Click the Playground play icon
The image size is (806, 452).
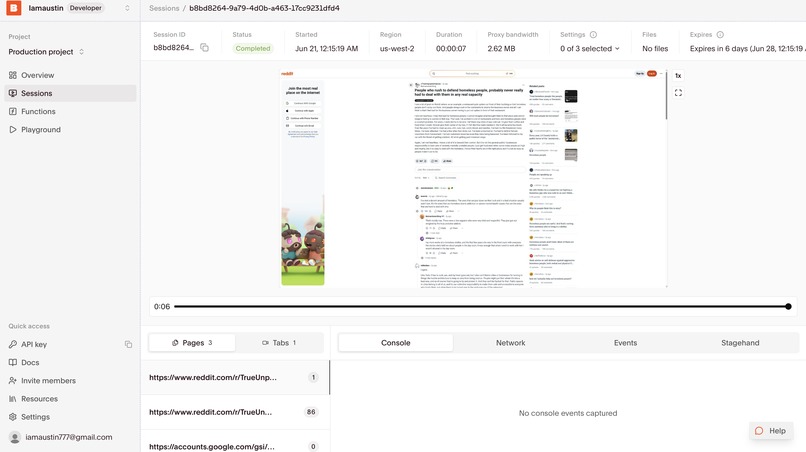point(13,130)
